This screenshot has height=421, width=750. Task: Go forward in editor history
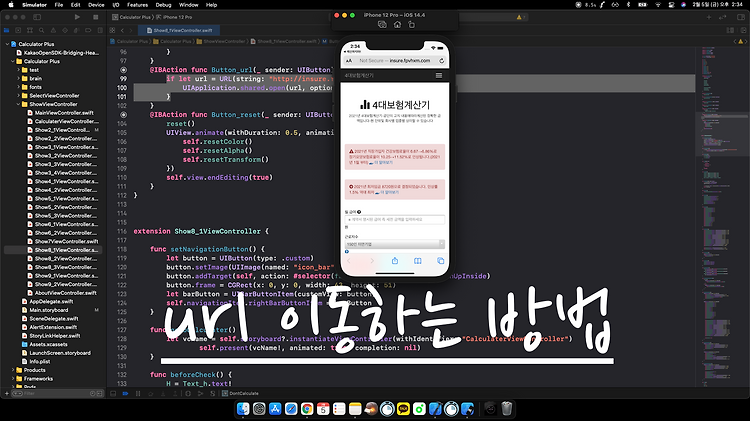click(x=131, y=30)
